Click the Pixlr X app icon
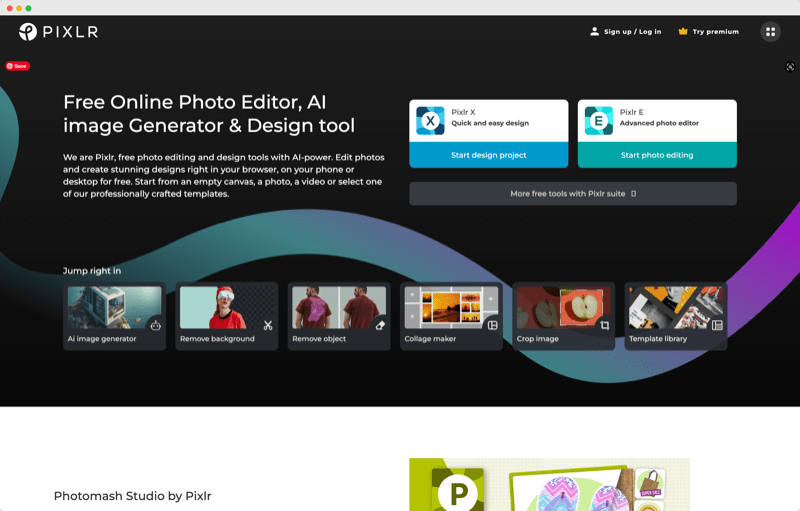This screenshot has width=800, height=511. point(430,121)
